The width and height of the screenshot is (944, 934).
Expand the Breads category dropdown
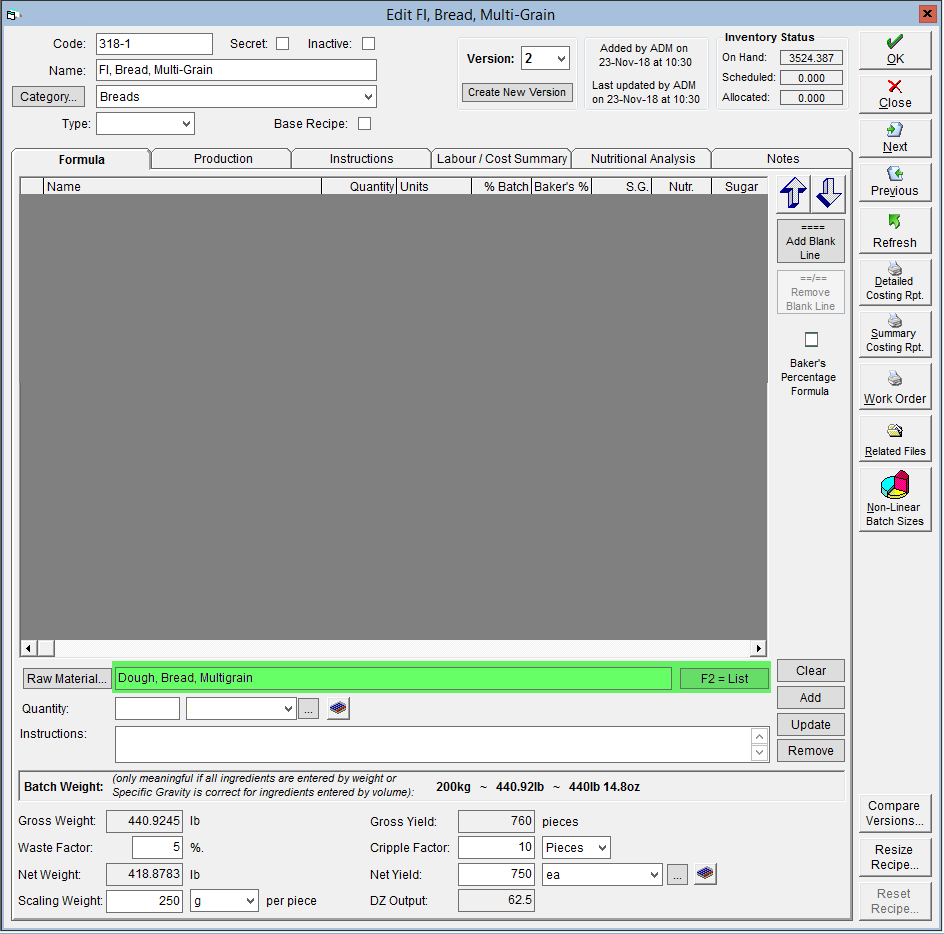(x=368, y=97)
